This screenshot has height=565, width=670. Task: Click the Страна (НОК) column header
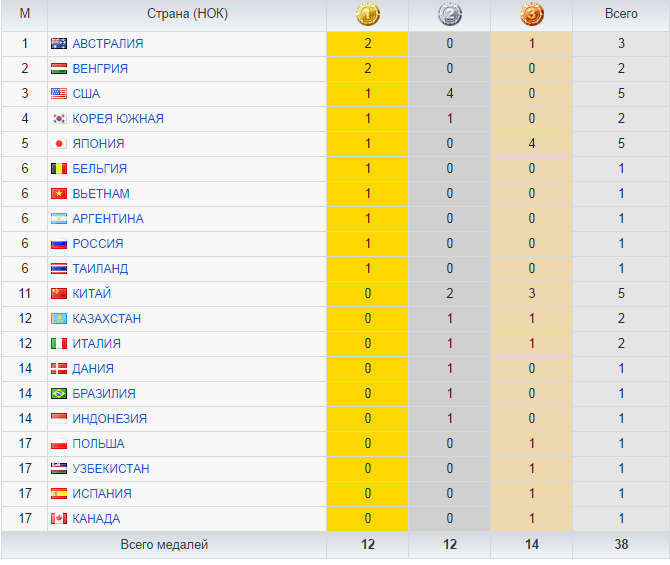click(x=187, y=15)
